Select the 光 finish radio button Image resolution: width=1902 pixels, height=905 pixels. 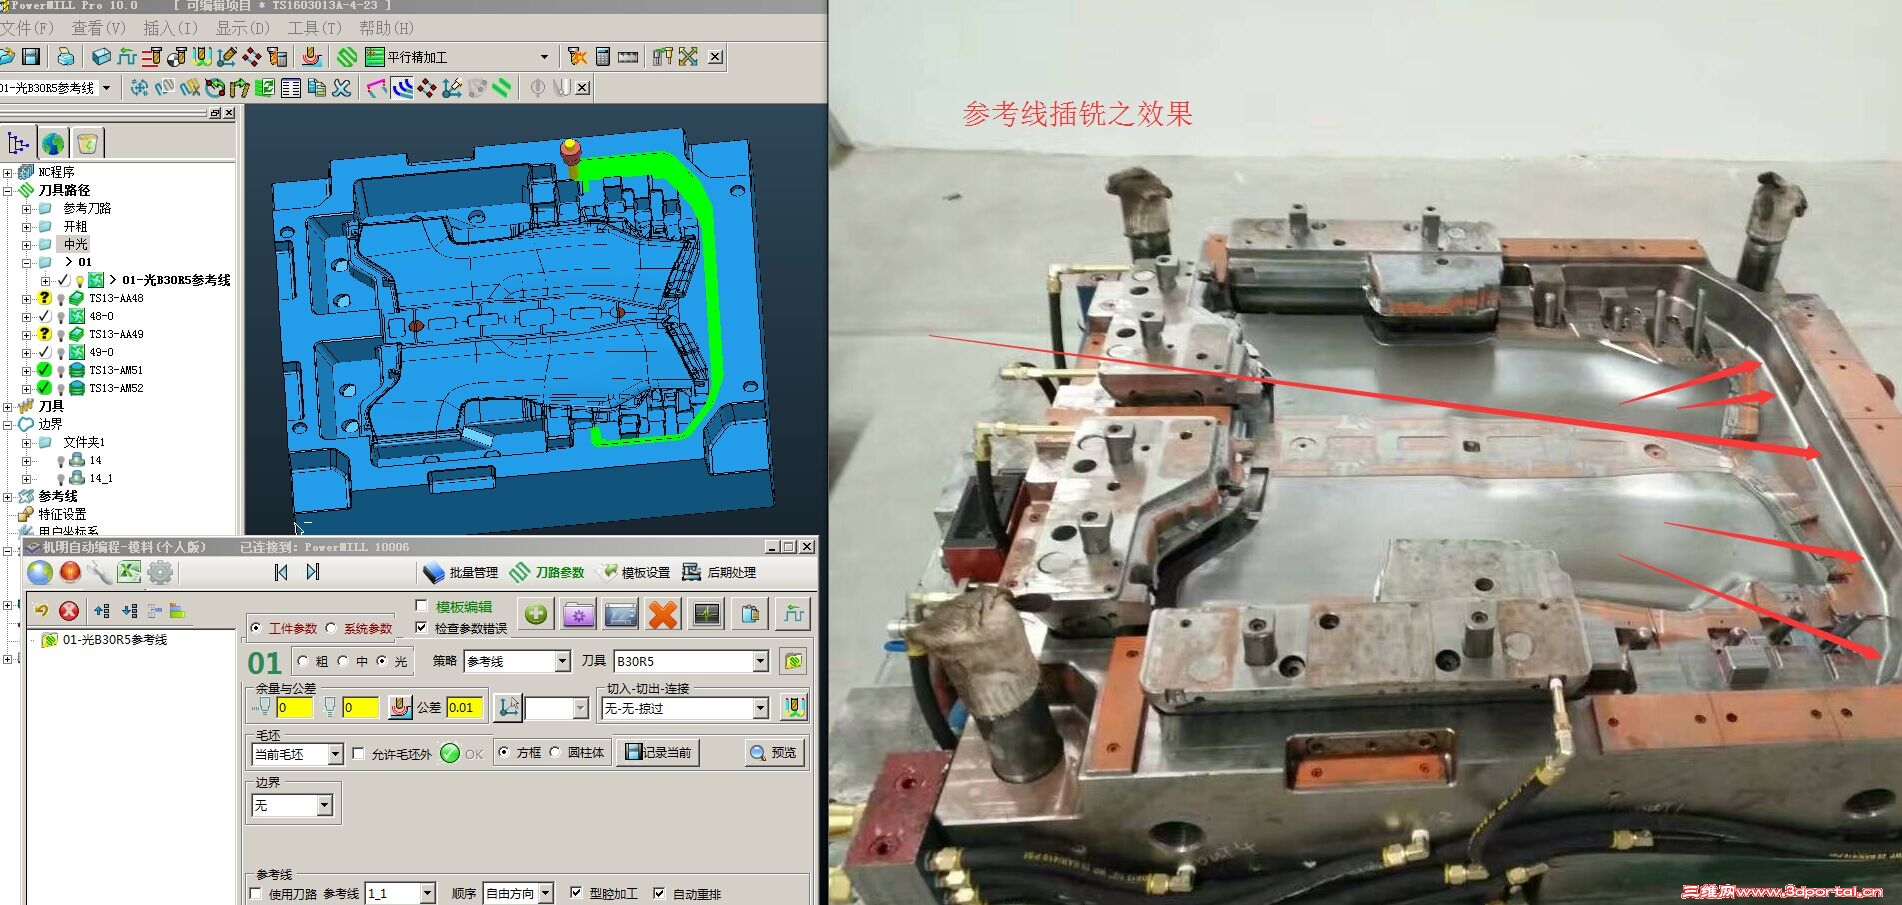381,661
